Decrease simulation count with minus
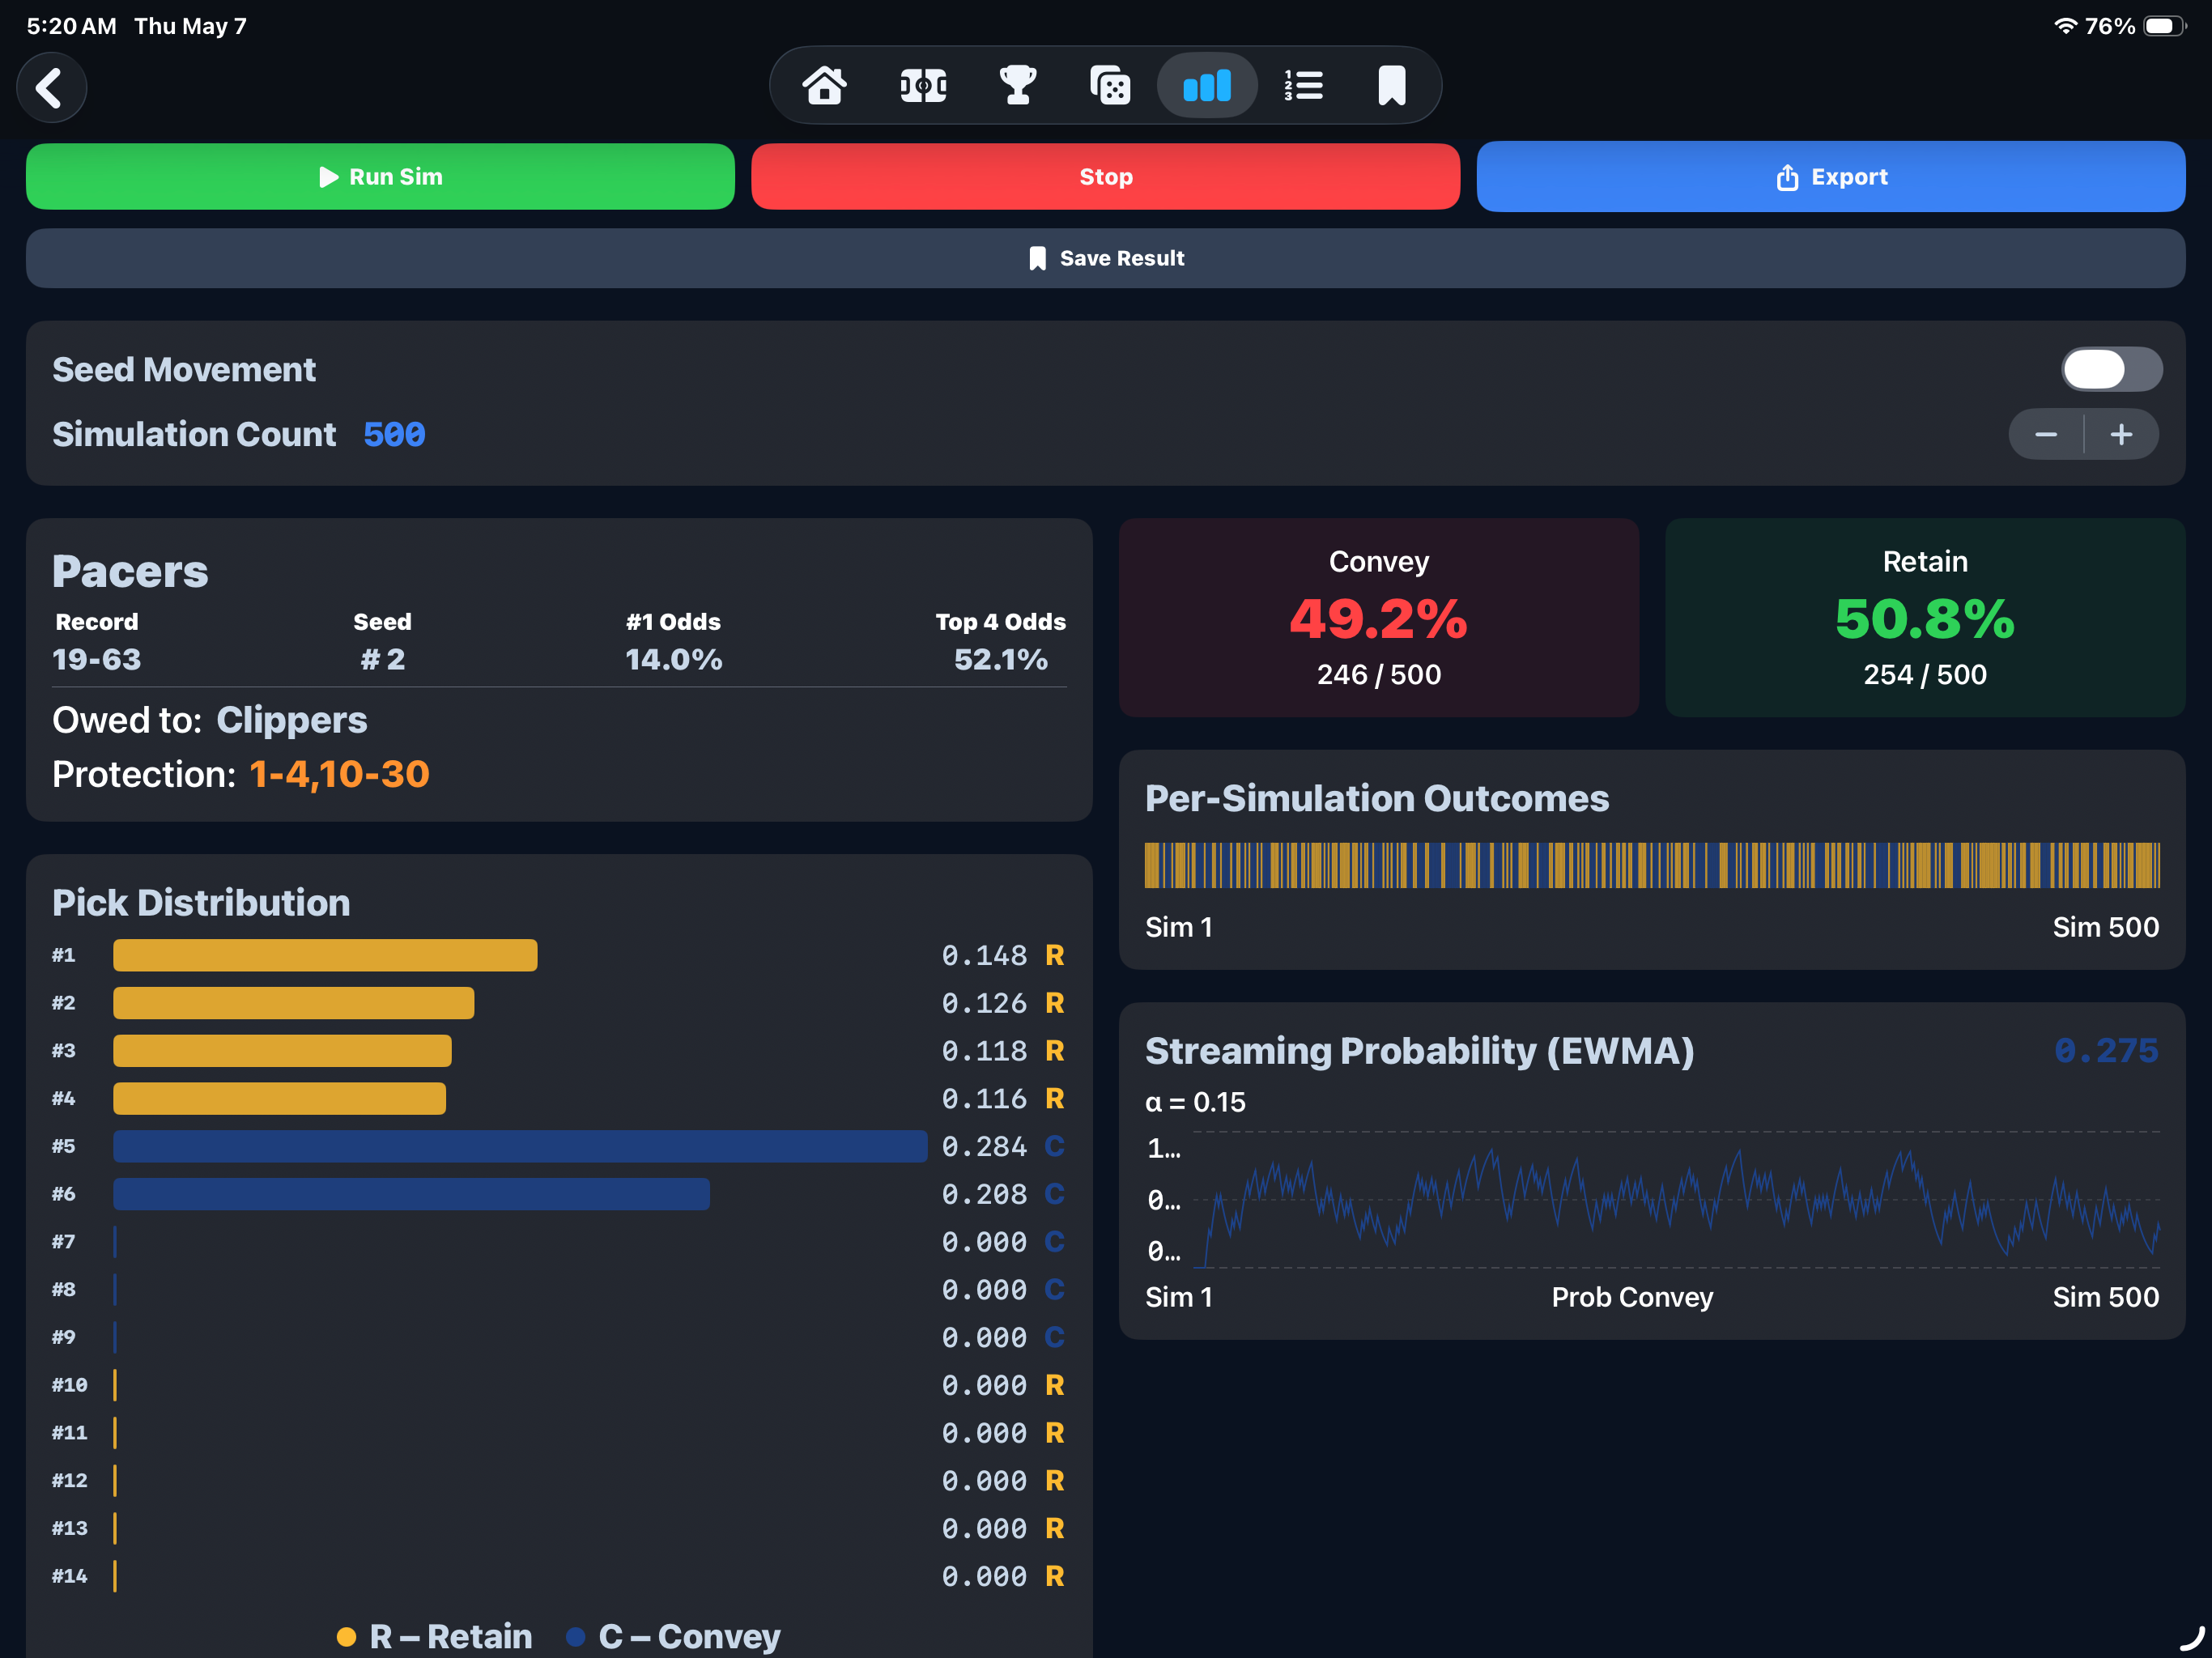2212x1658 pixels. coord(2046,435)
